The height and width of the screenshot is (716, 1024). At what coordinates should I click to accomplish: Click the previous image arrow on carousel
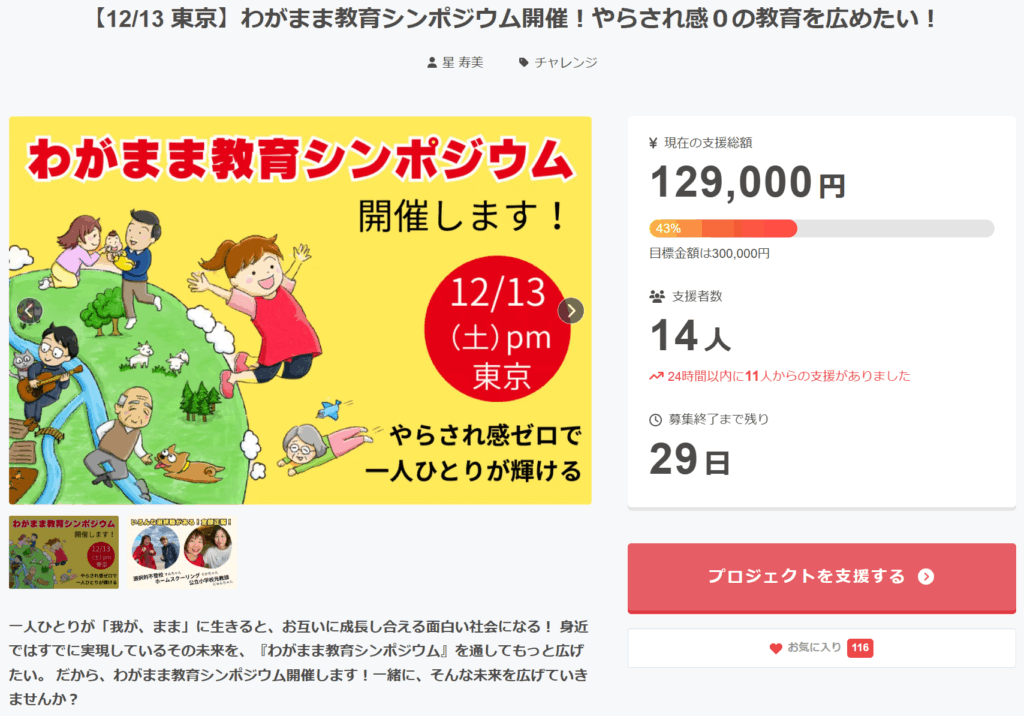coord(29,311)
